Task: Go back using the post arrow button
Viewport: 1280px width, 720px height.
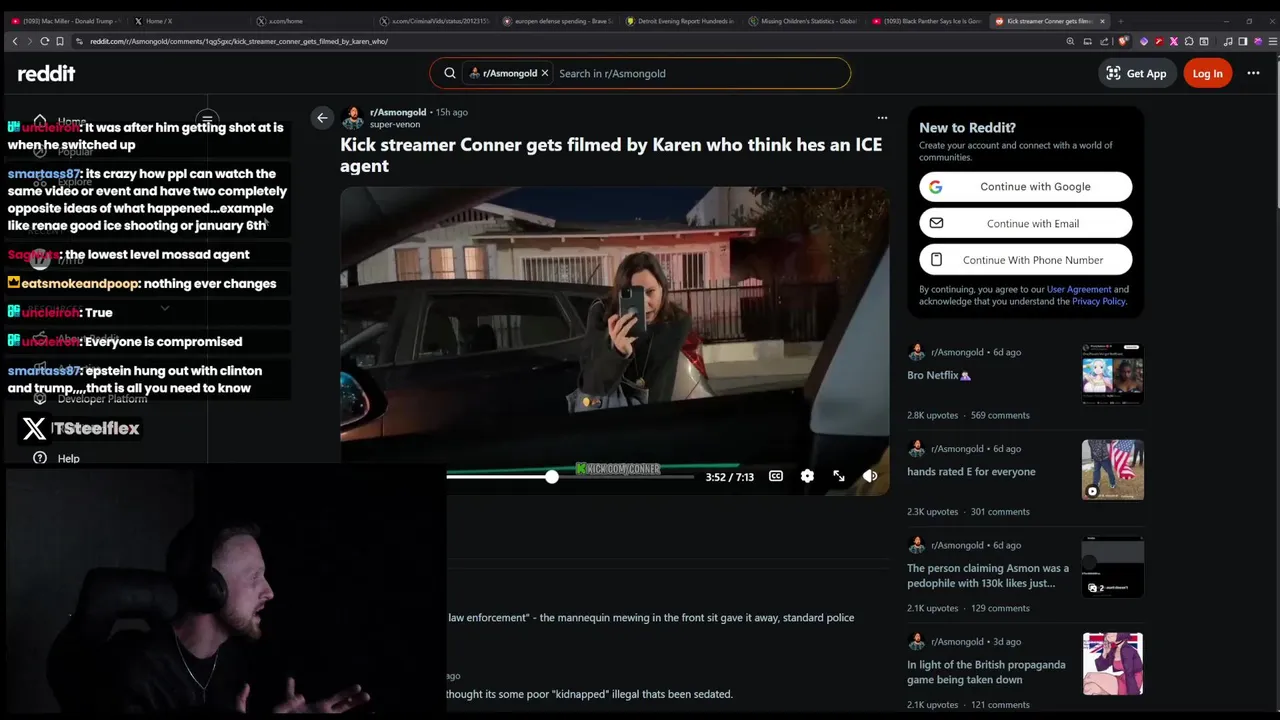Action: (322, 118)
